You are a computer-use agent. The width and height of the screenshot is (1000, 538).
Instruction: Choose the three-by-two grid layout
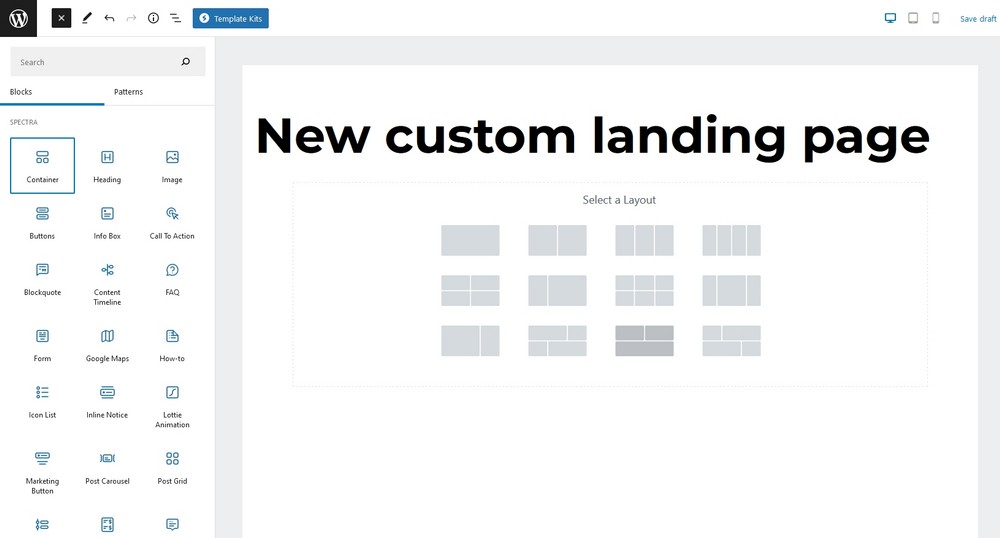pos(644,291)
